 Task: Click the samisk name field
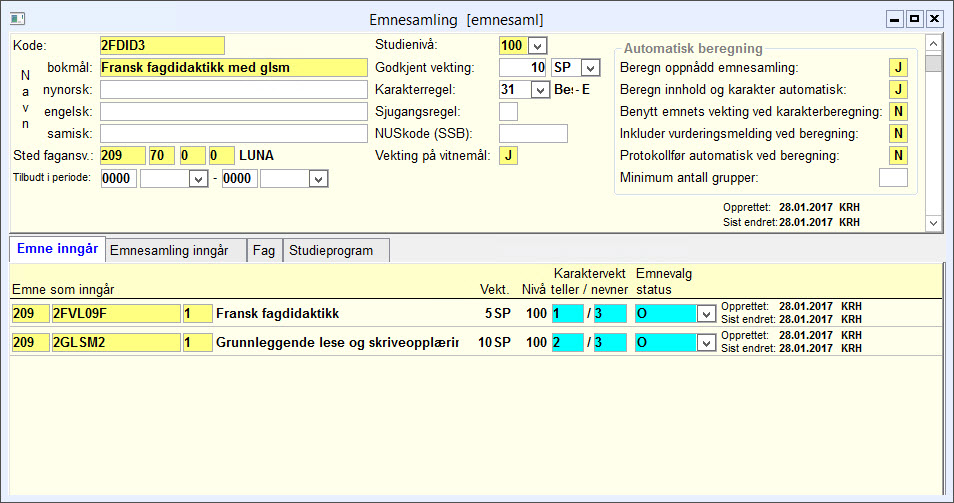click(234, 133)
